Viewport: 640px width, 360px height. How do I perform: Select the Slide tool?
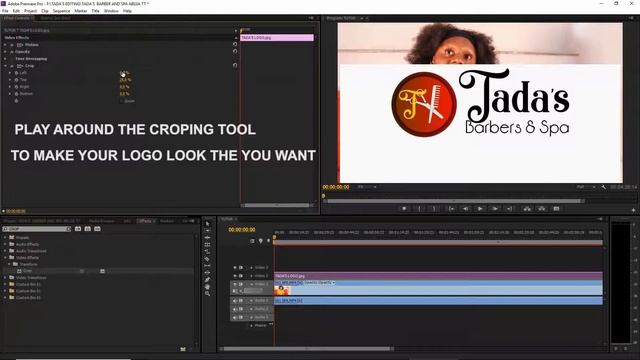(207, 273)
